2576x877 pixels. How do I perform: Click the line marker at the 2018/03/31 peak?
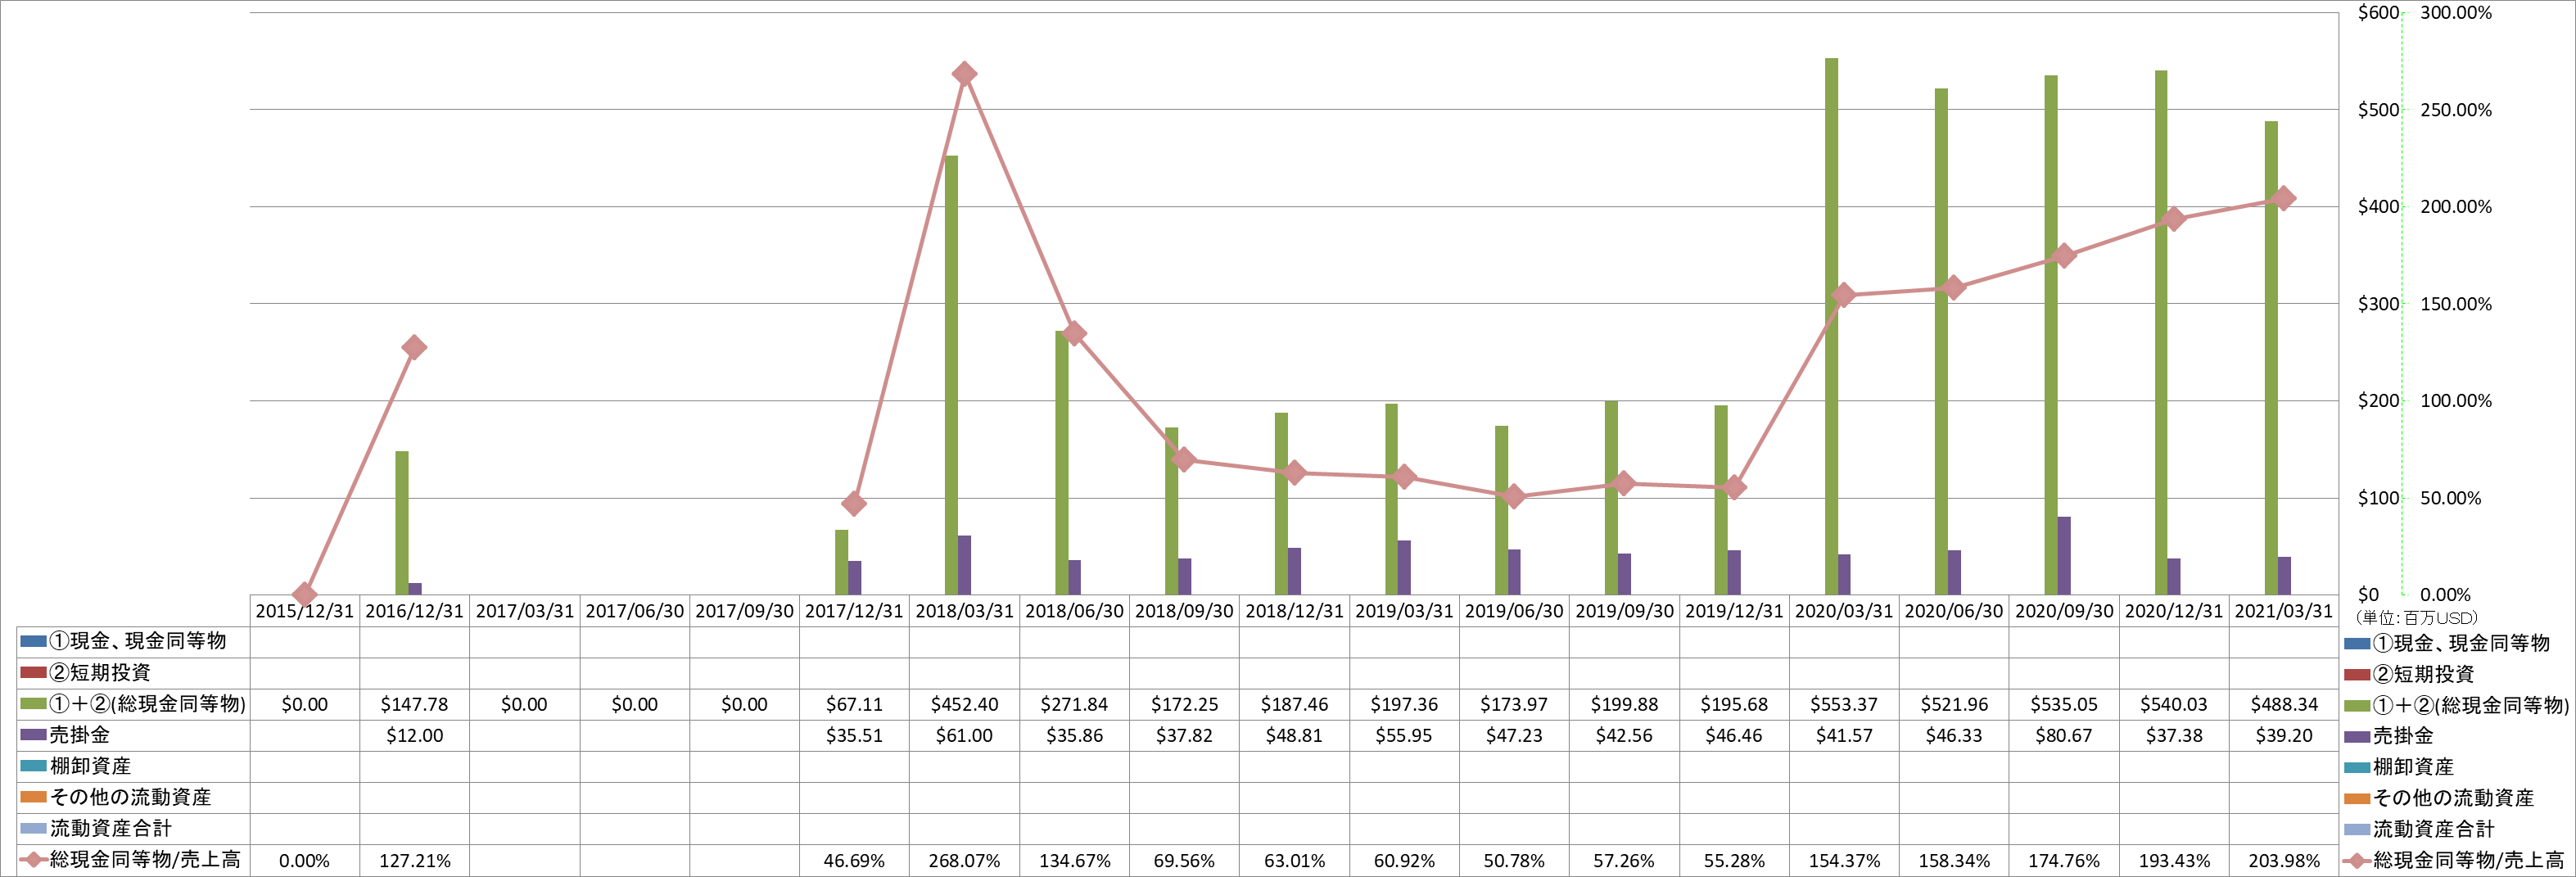964,74
